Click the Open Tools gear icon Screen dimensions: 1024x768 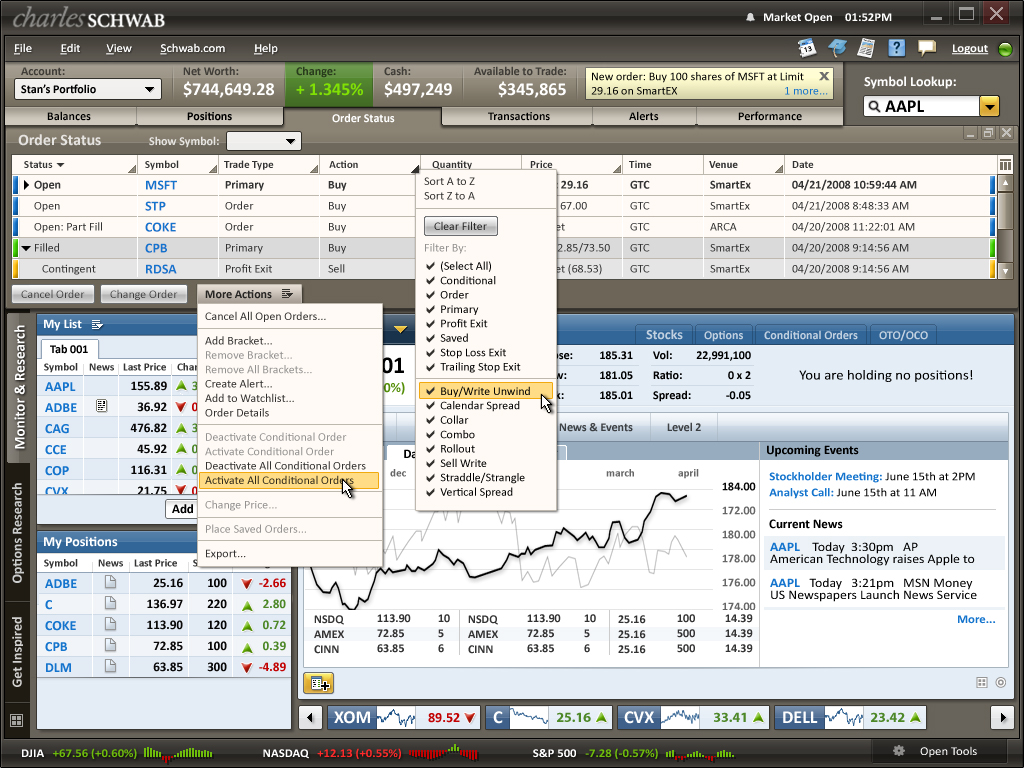tap(899, 751)
